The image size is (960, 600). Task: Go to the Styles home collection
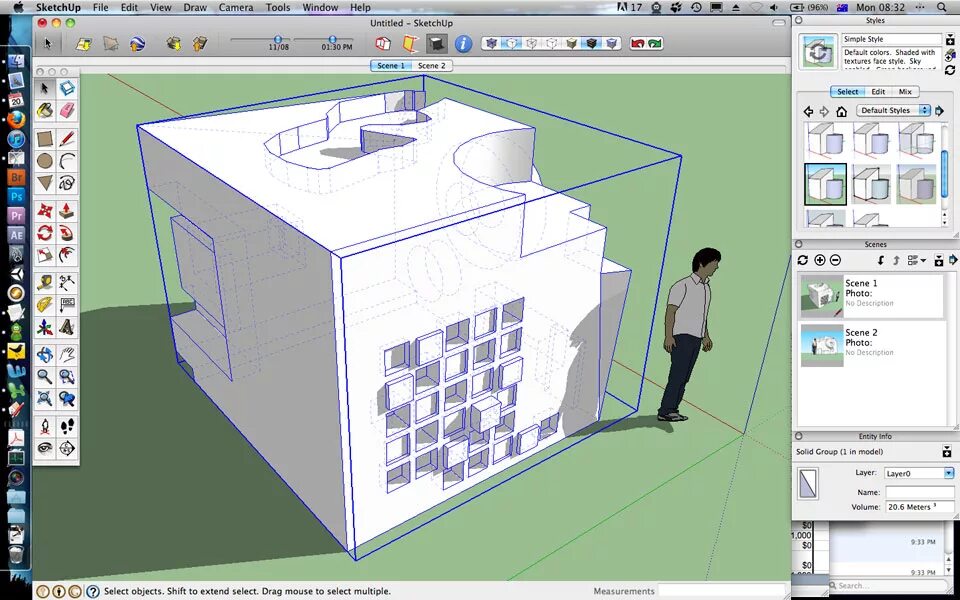841,111
